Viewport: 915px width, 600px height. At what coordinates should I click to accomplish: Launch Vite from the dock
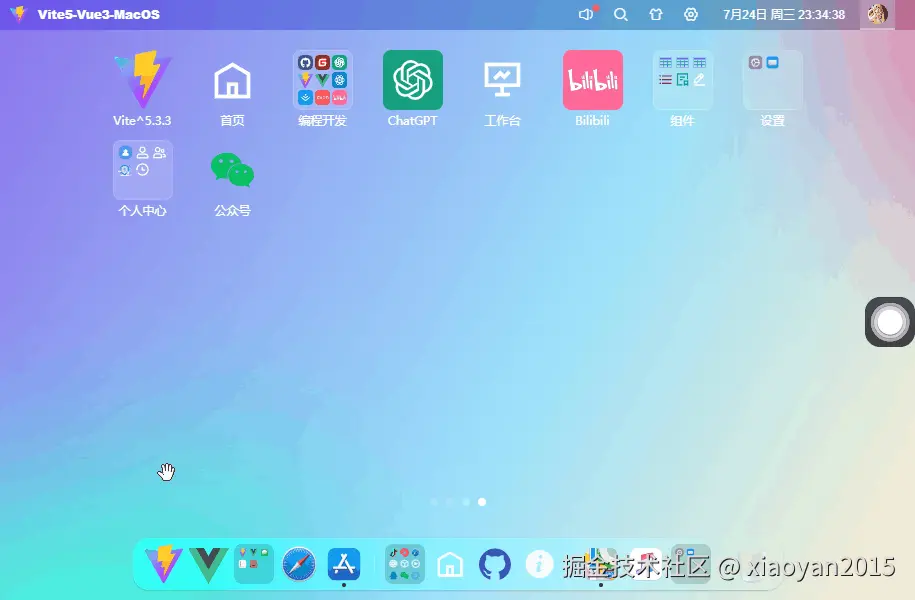[x=163, y=564]
